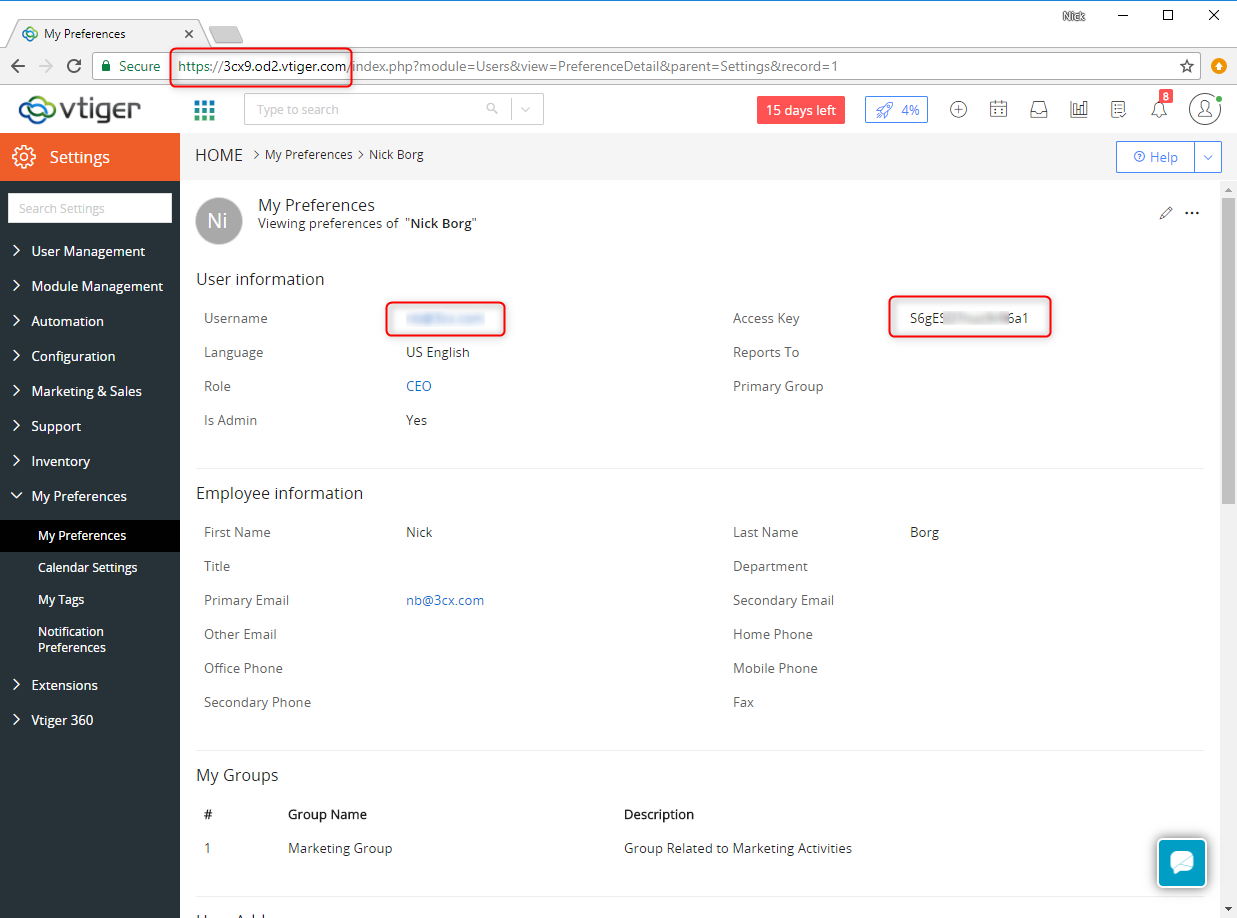Click the pencil edit preferences icon
Image resolution: width=1237 pixels, height=918 pixels.
(x=1165, y=213)
